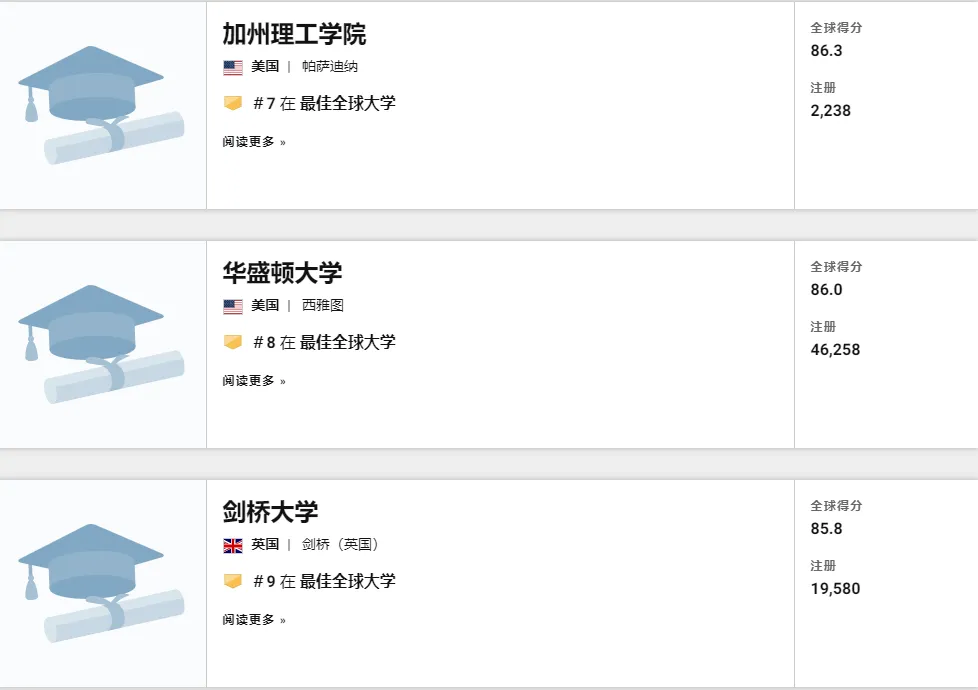Click the yellow badge icon beside #9 ranking
Viewport: 978px width, 690px height.
pyautogui.click(x=233, y=581)
